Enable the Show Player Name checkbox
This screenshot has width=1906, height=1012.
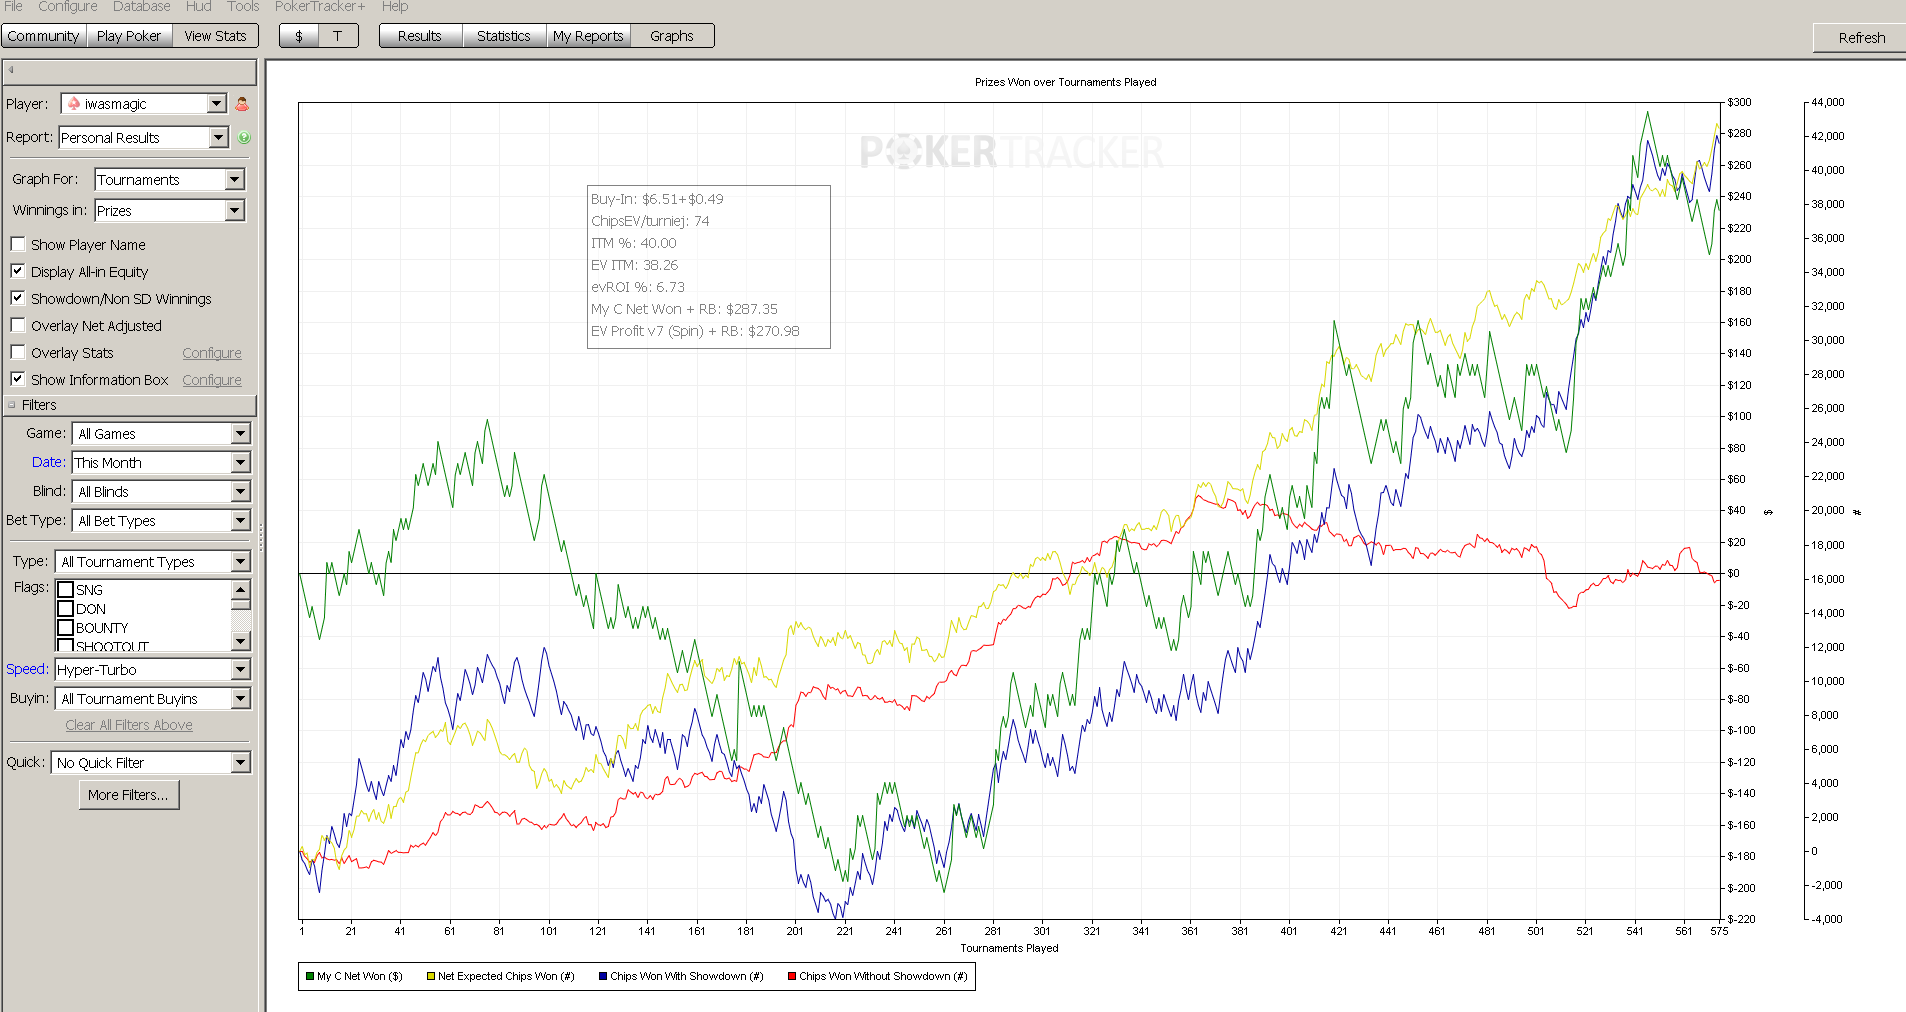pyautogui.click(x=18, y=244)
